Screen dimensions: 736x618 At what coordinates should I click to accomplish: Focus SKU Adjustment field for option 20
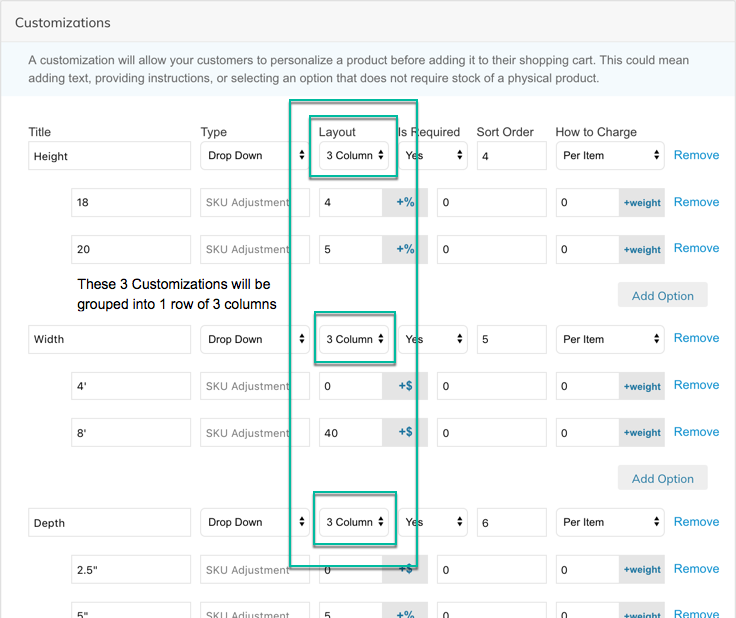tap(255, 250)
